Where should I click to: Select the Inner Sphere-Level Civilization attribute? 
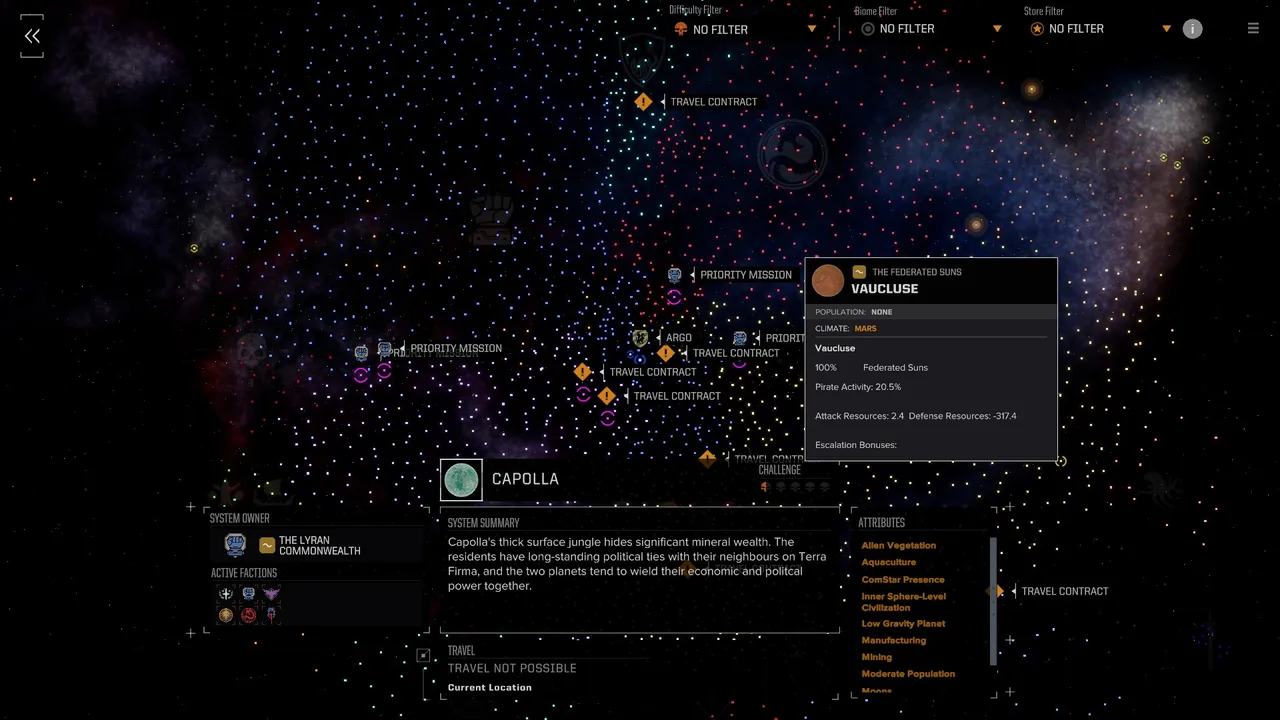tap(904, 602)
